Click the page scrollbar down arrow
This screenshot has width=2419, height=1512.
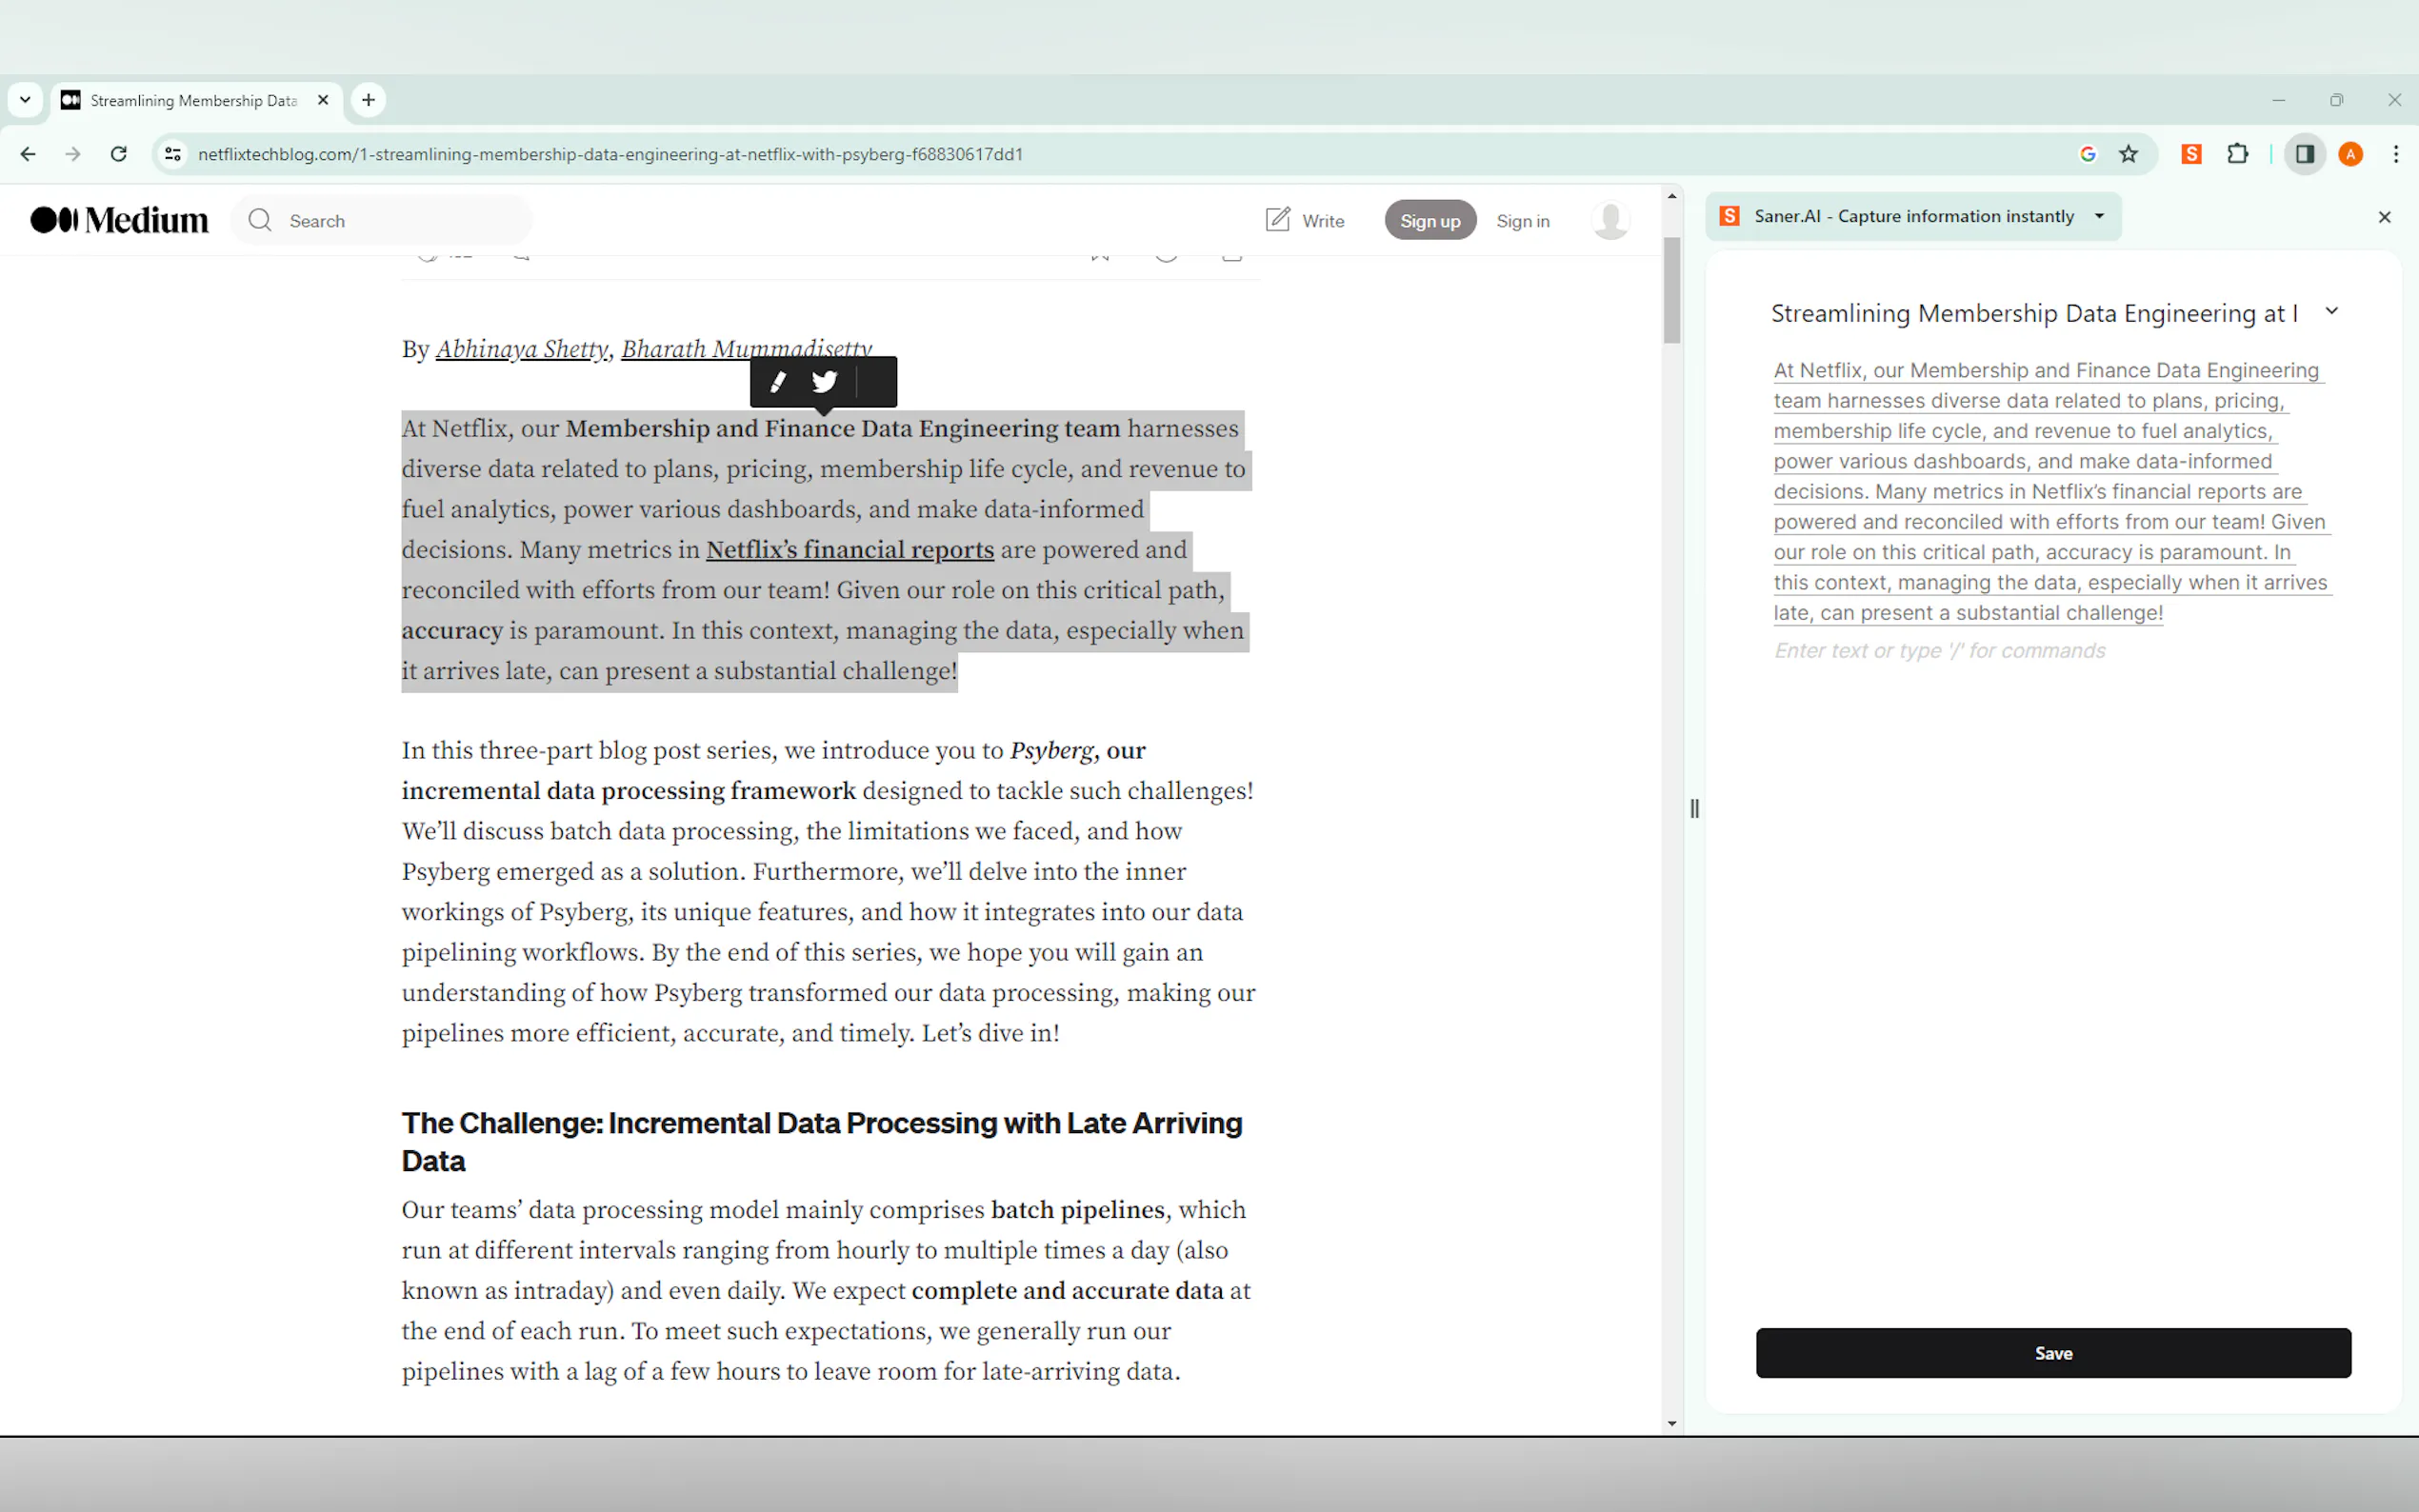[1672, 1424]
